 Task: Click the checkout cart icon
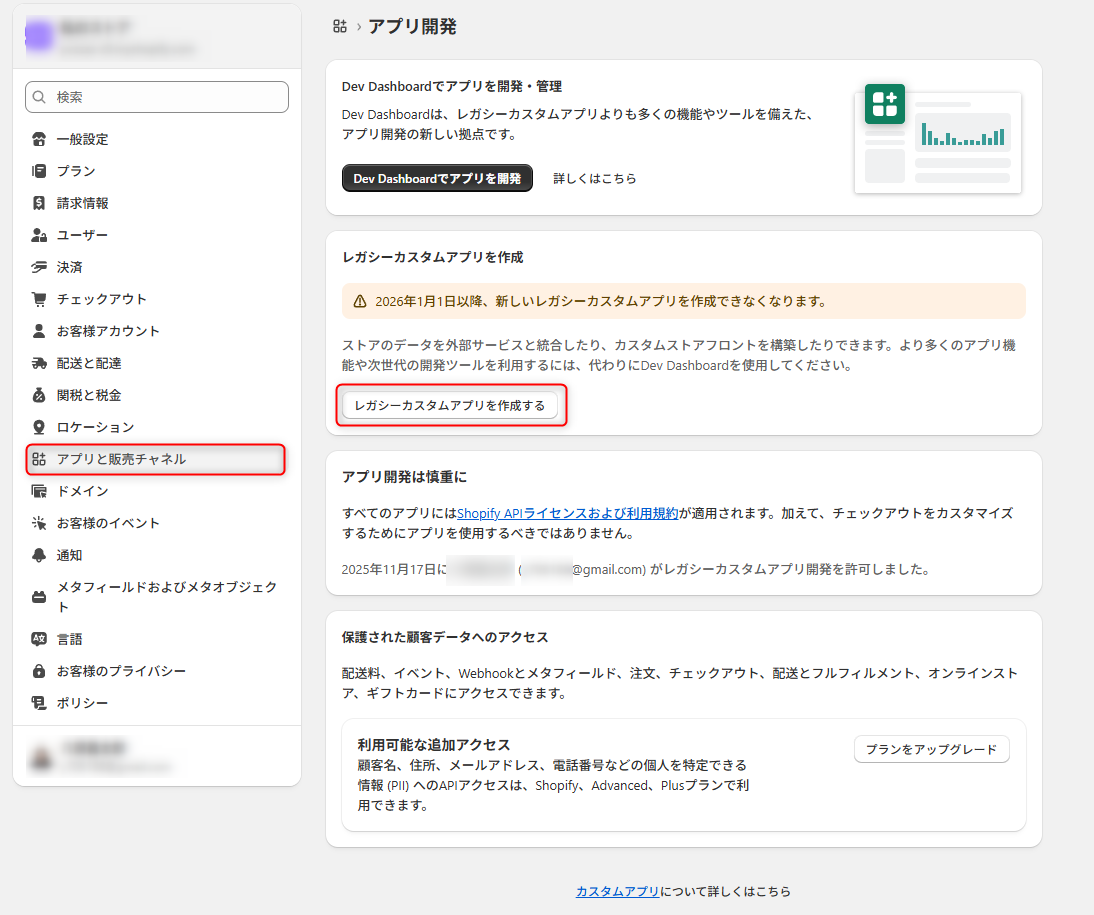(39, 299)
